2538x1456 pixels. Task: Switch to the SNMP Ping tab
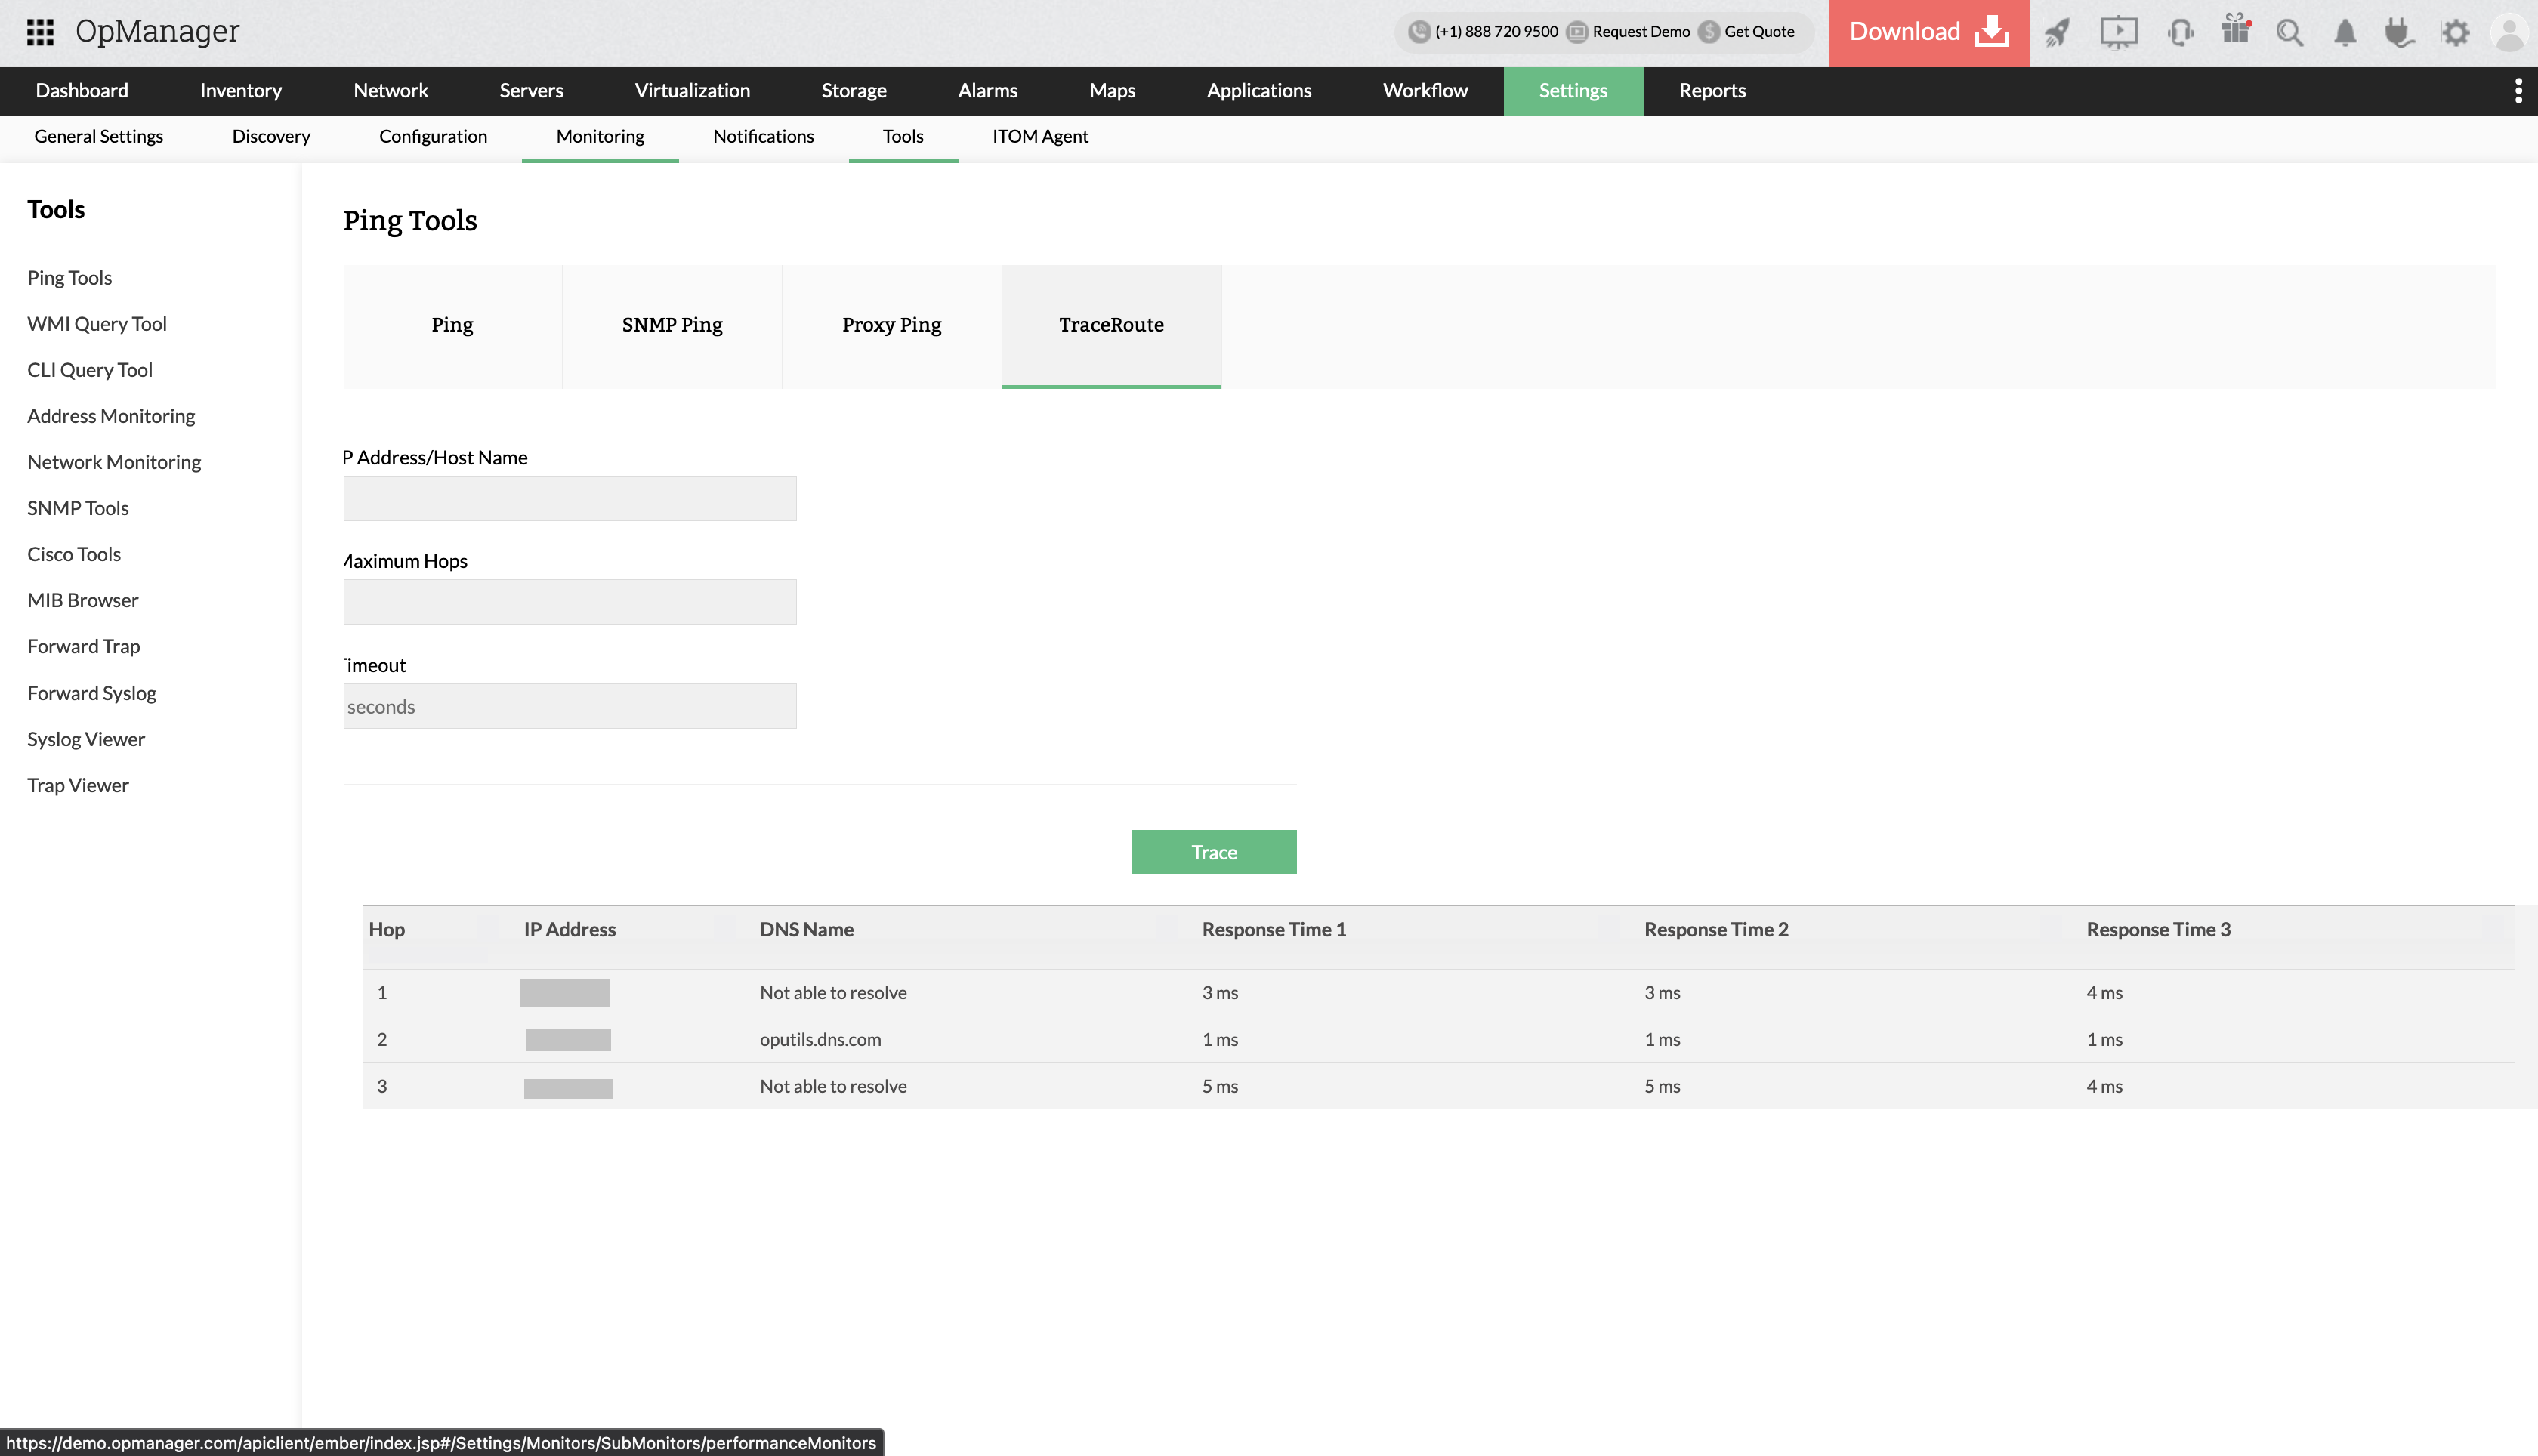pos(672,325)
